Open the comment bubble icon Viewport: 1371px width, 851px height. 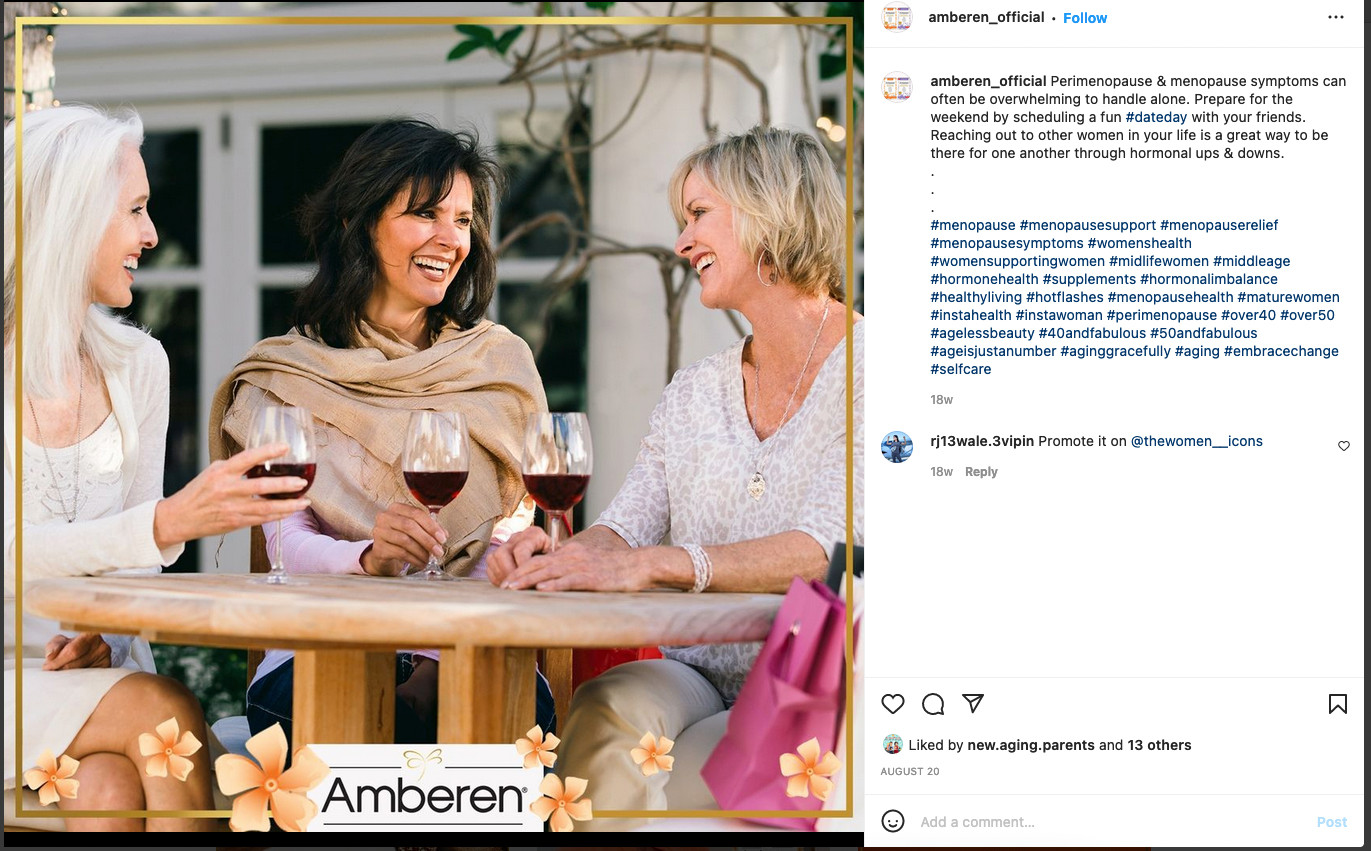933,704
